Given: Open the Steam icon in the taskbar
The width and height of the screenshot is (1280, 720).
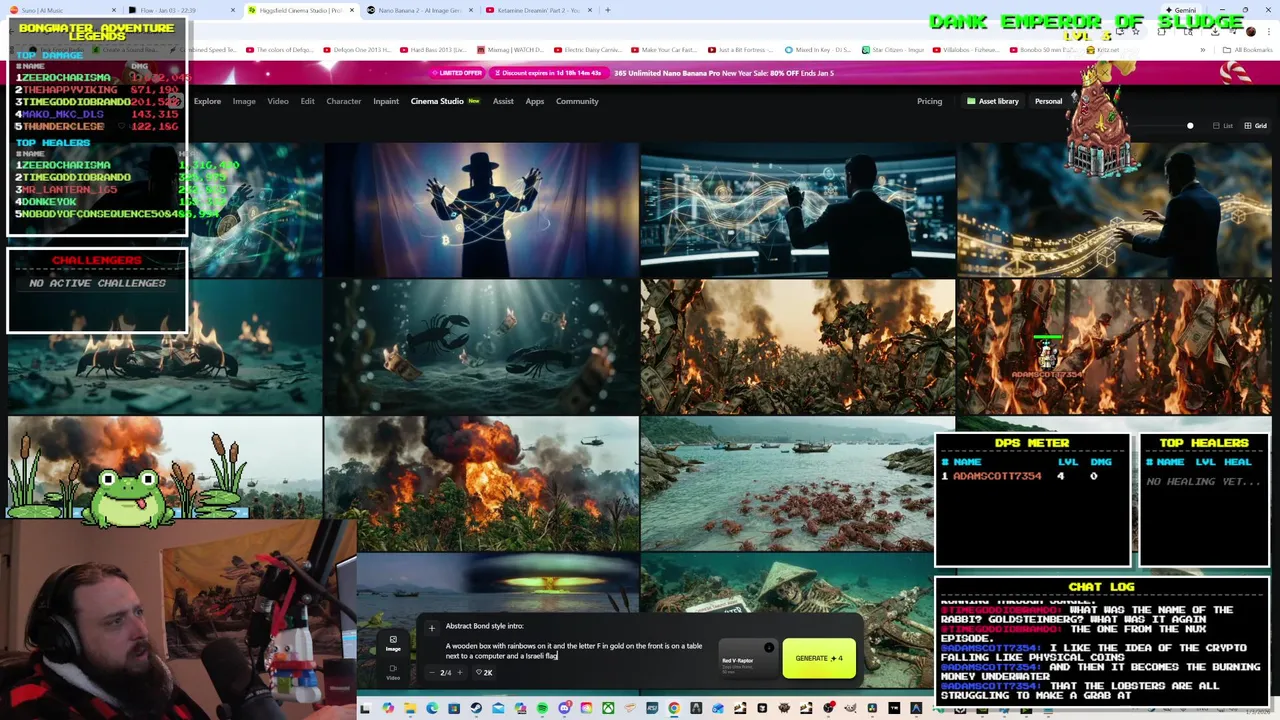Looking at the screenshot, I should click(476, 709).
